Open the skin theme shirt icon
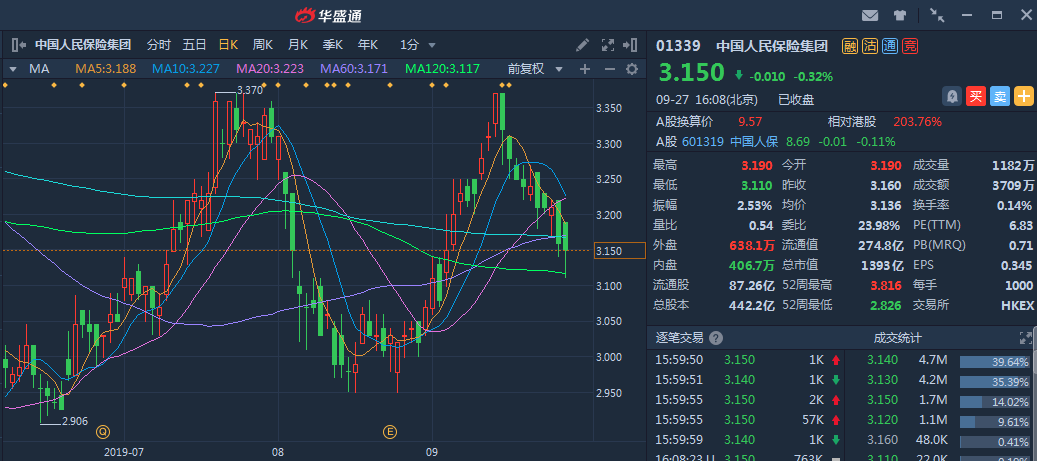This screenshot has height=461, width=1037. (900, 15)
